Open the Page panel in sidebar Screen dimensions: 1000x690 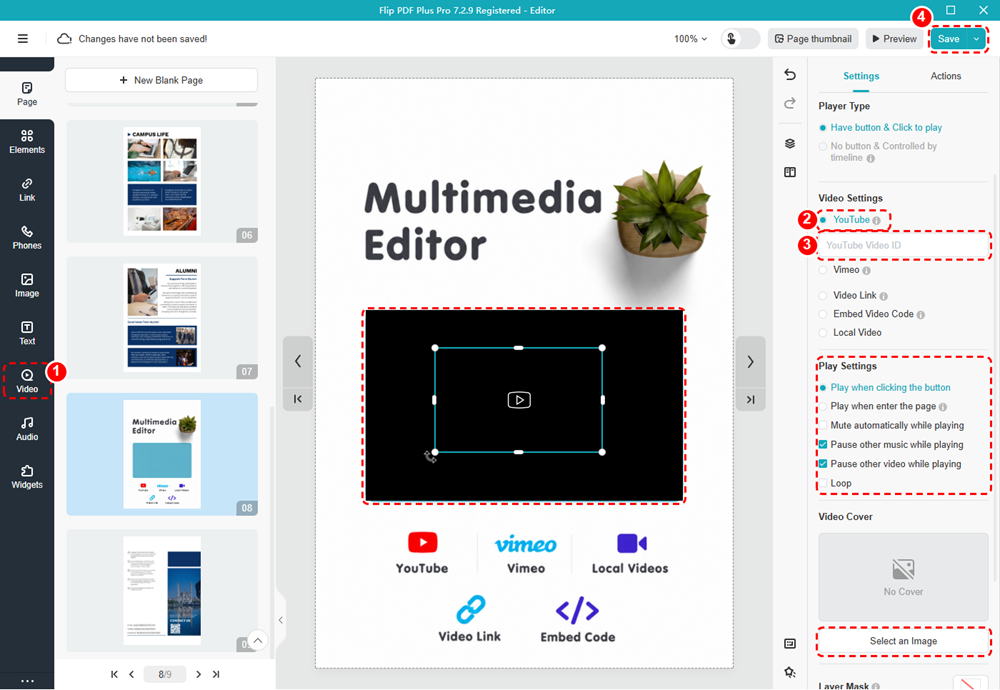(x=27, y=94)
